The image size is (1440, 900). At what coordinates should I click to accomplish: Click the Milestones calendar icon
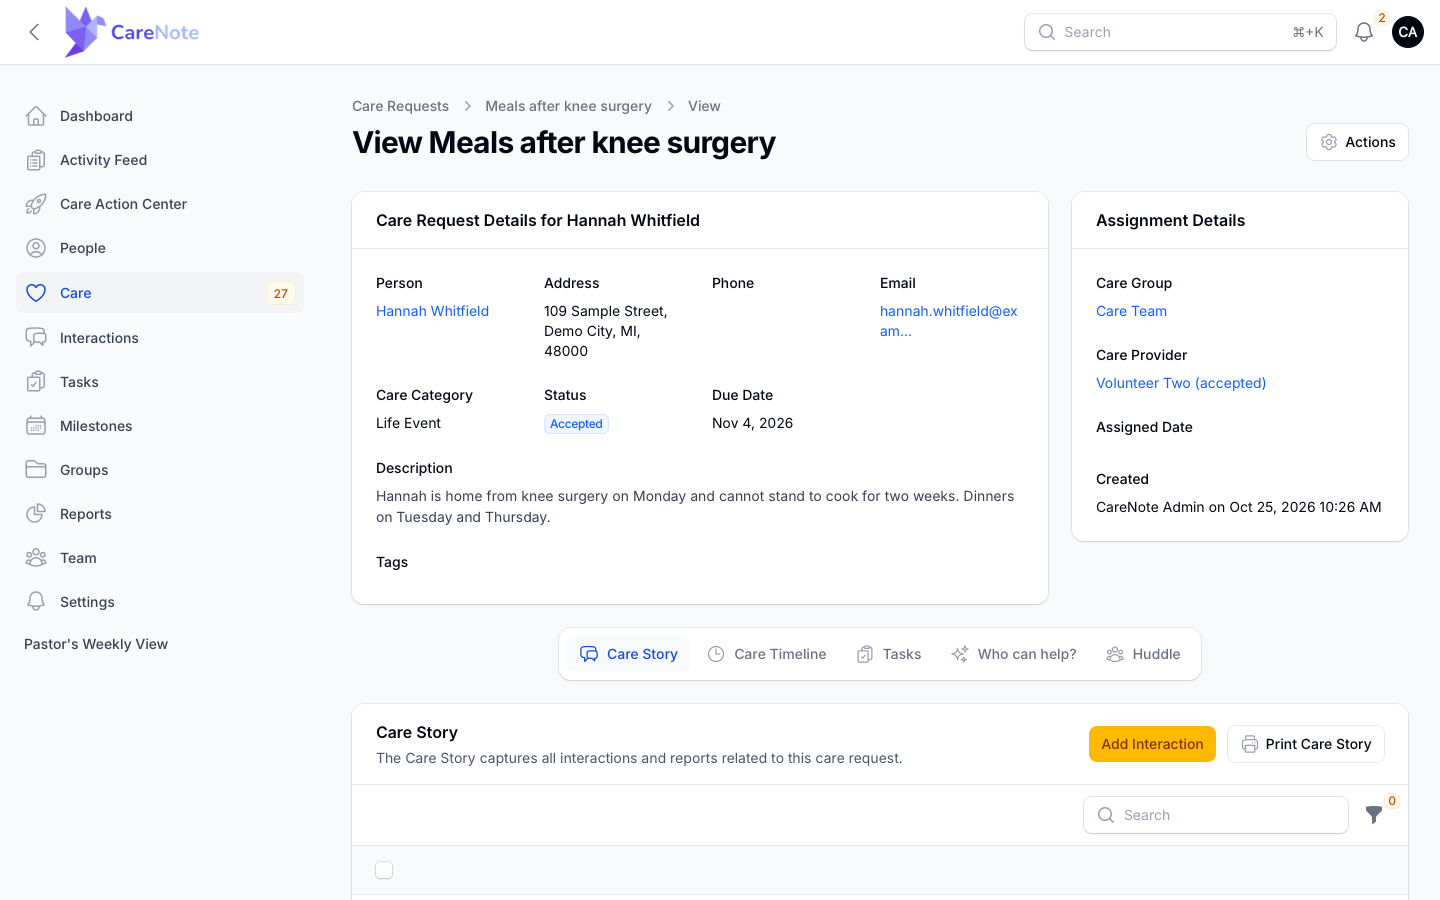pos(36,426)
